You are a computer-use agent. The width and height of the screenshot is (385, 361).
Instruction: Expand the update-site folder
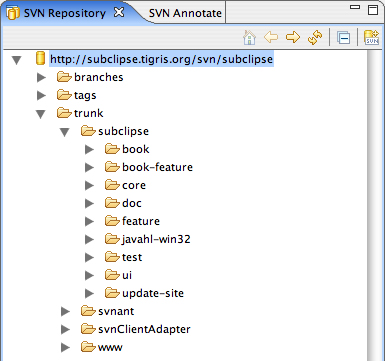click(x=89, y=293)
